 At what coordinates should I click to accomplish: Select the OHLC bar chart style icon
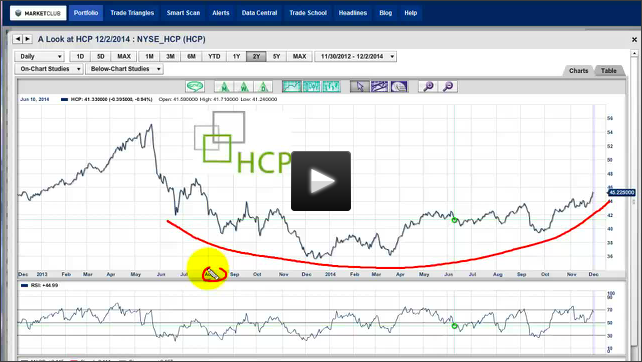pos(331,86)
